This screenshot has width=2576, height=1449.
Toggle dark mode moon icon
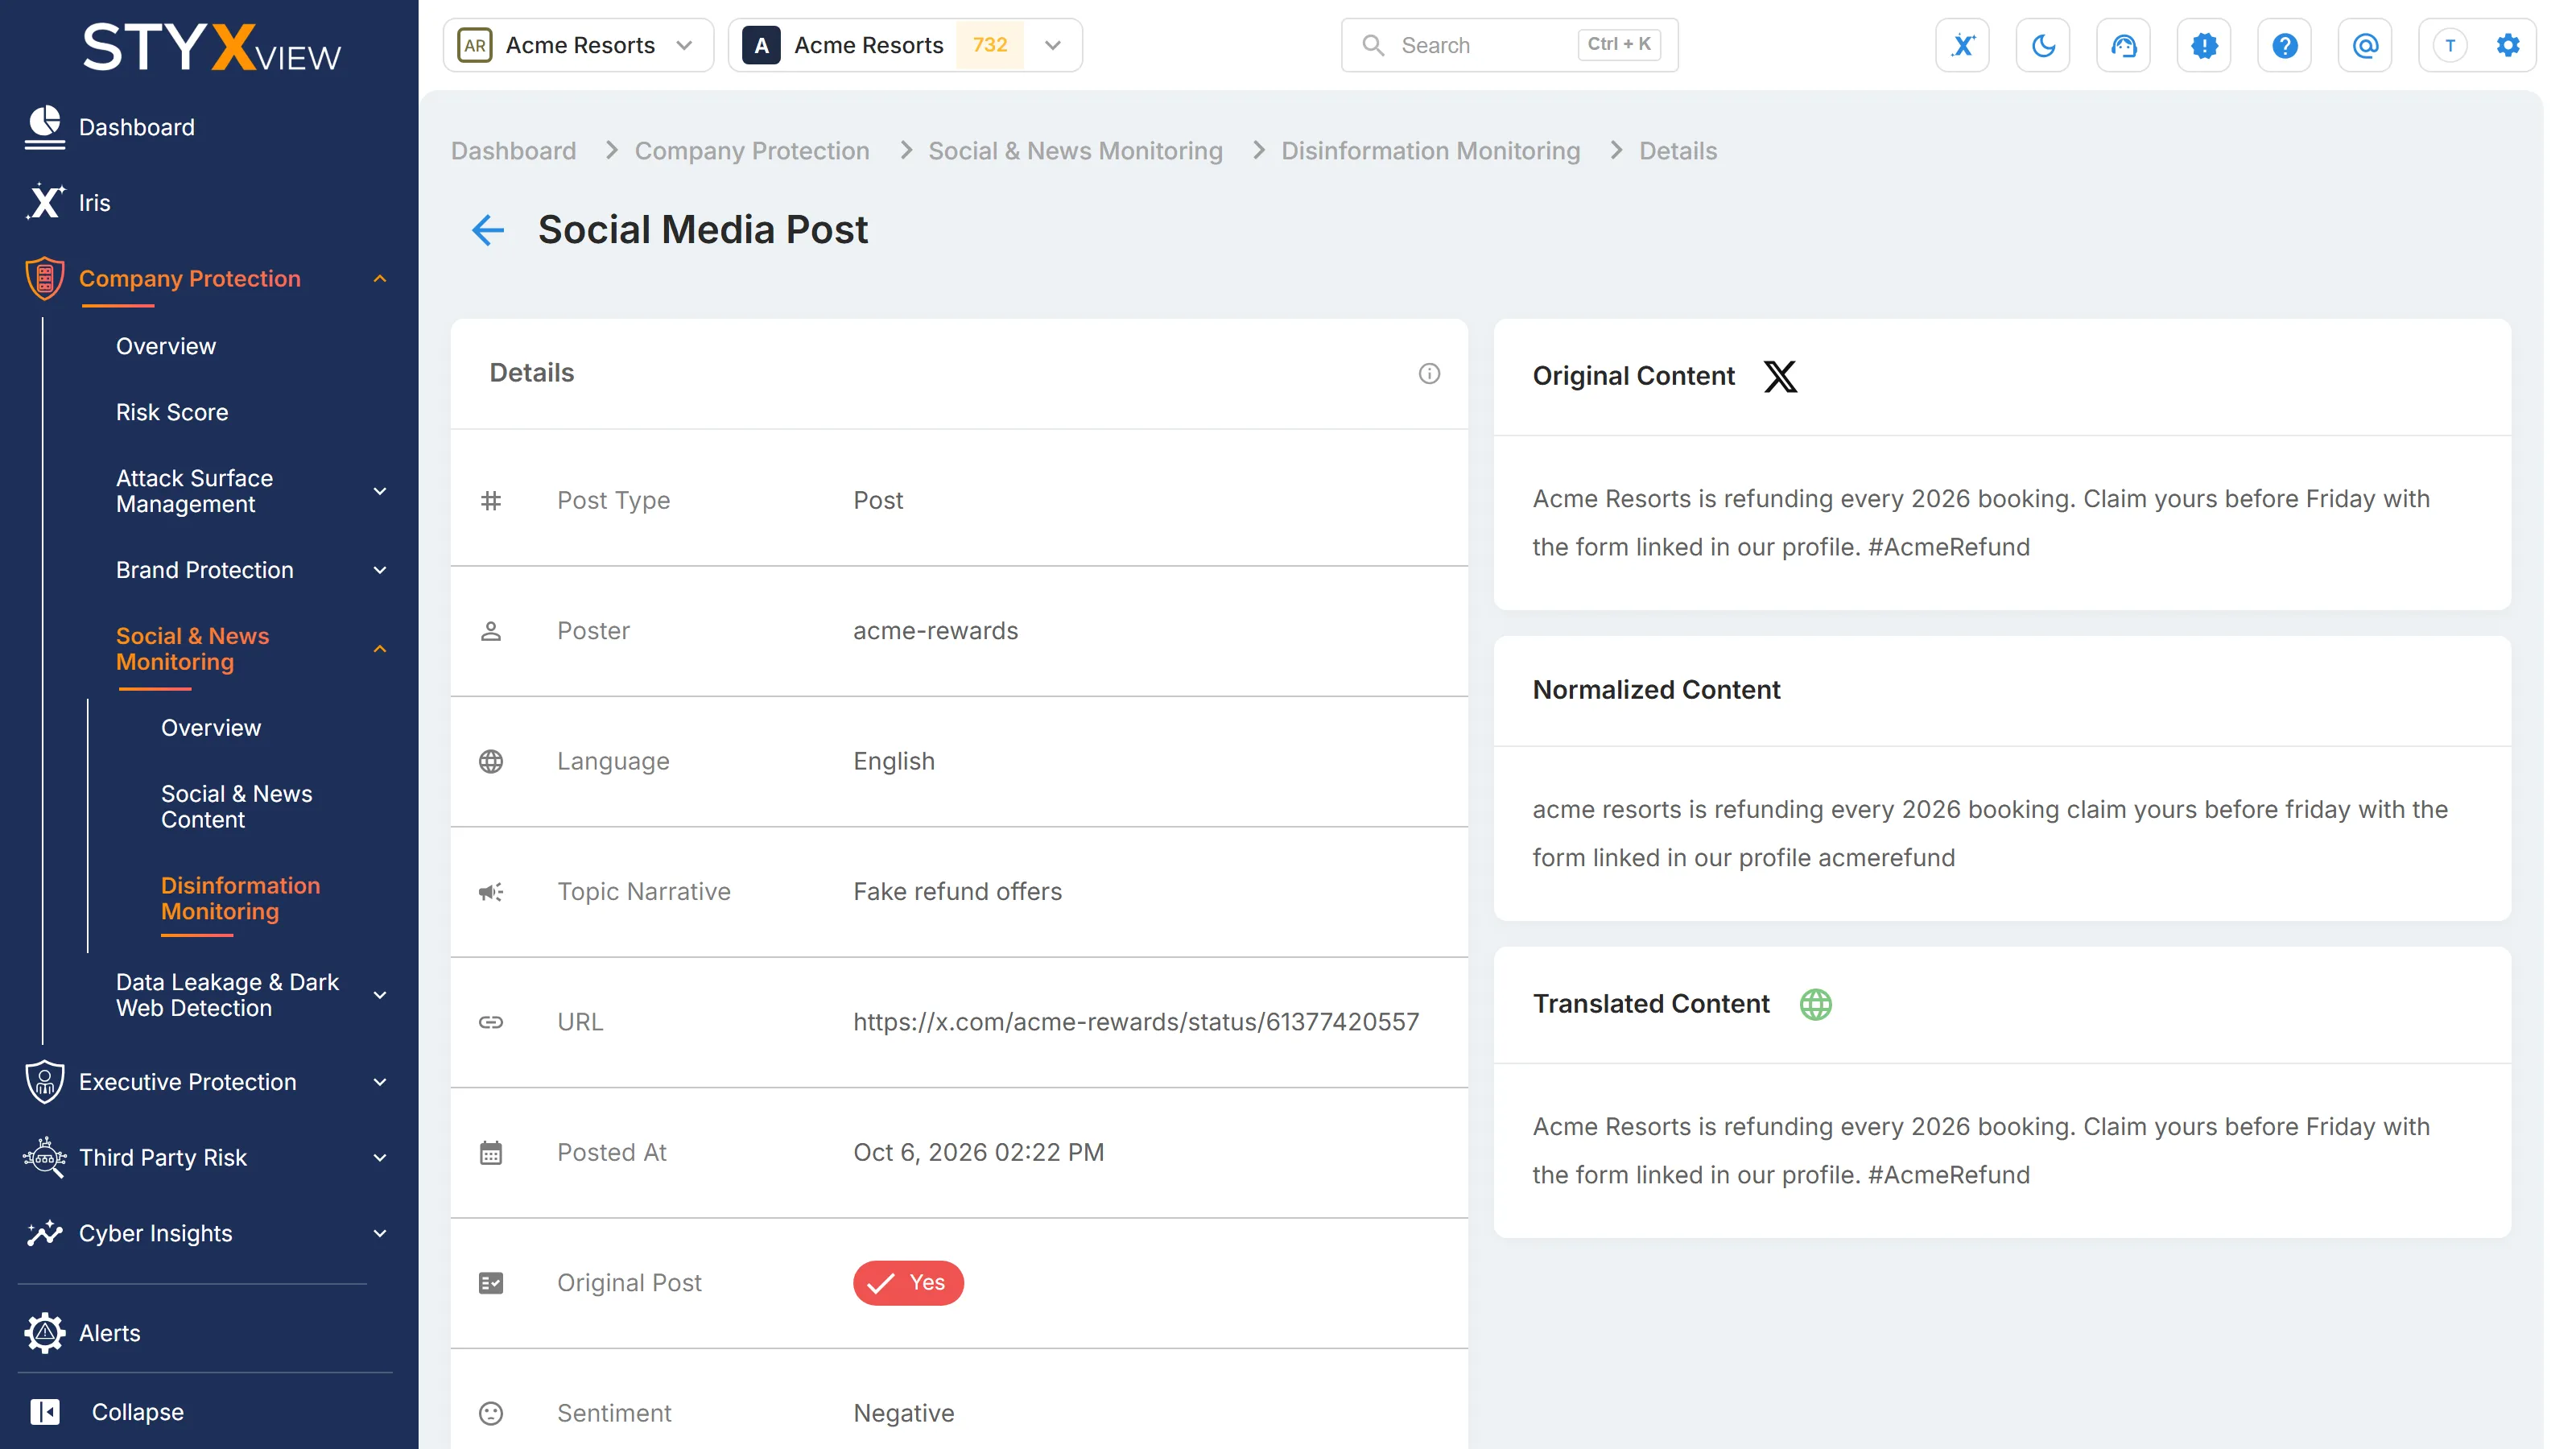(2043, 45)
